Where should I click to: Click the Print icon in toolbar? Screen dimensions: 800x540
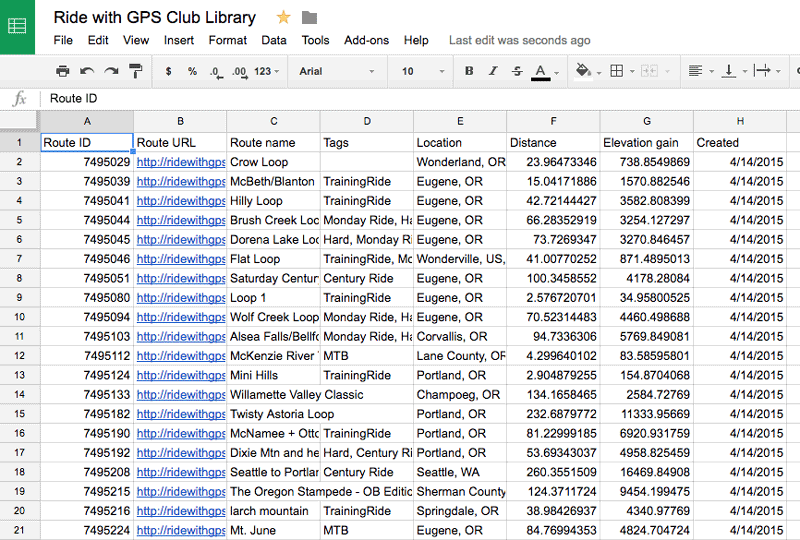coord(62,71)
